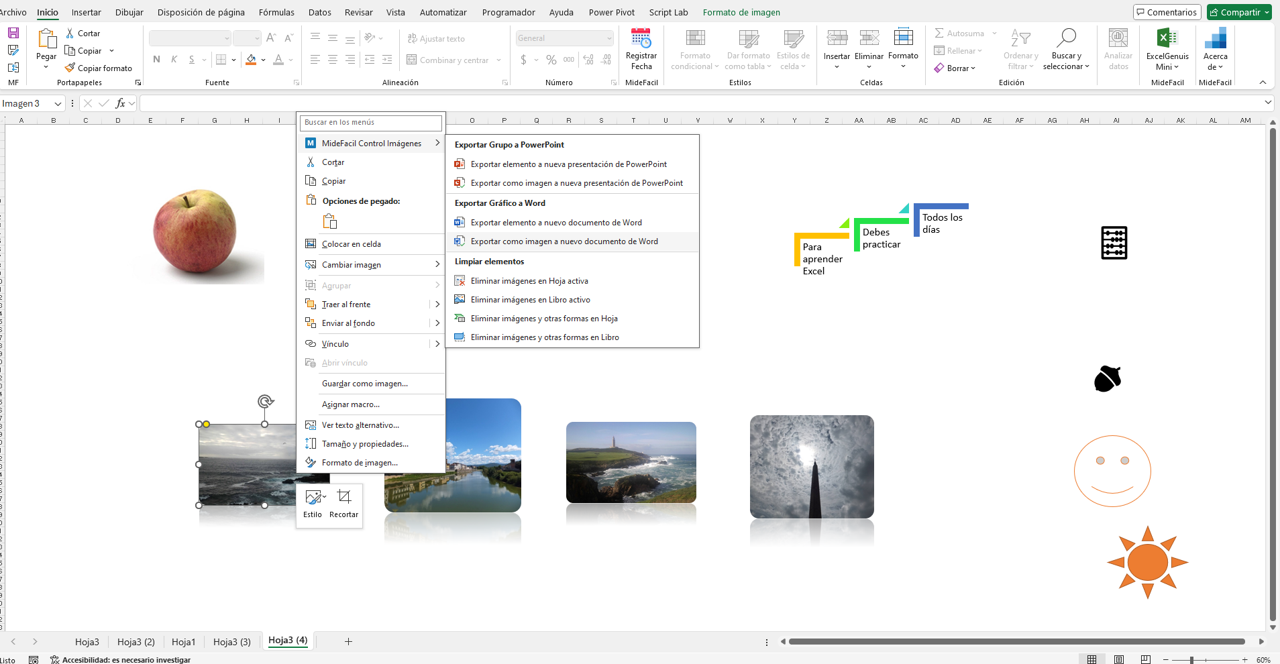Click the Recortar crop tool icon
The width and height of the screenshot is (1280, 664).
coord(344,497)
